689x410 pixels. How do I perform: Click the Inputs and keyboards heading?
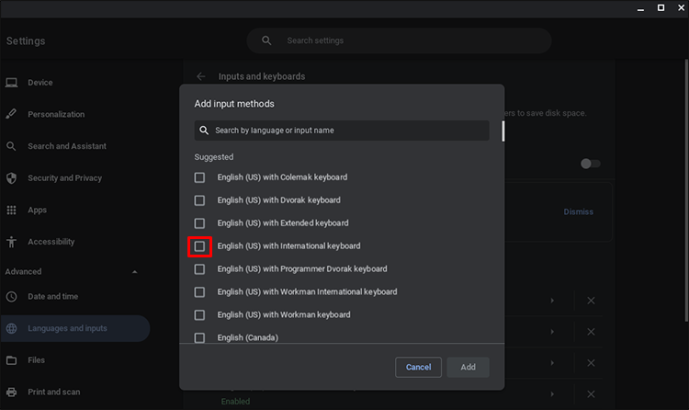click(261, 76)
